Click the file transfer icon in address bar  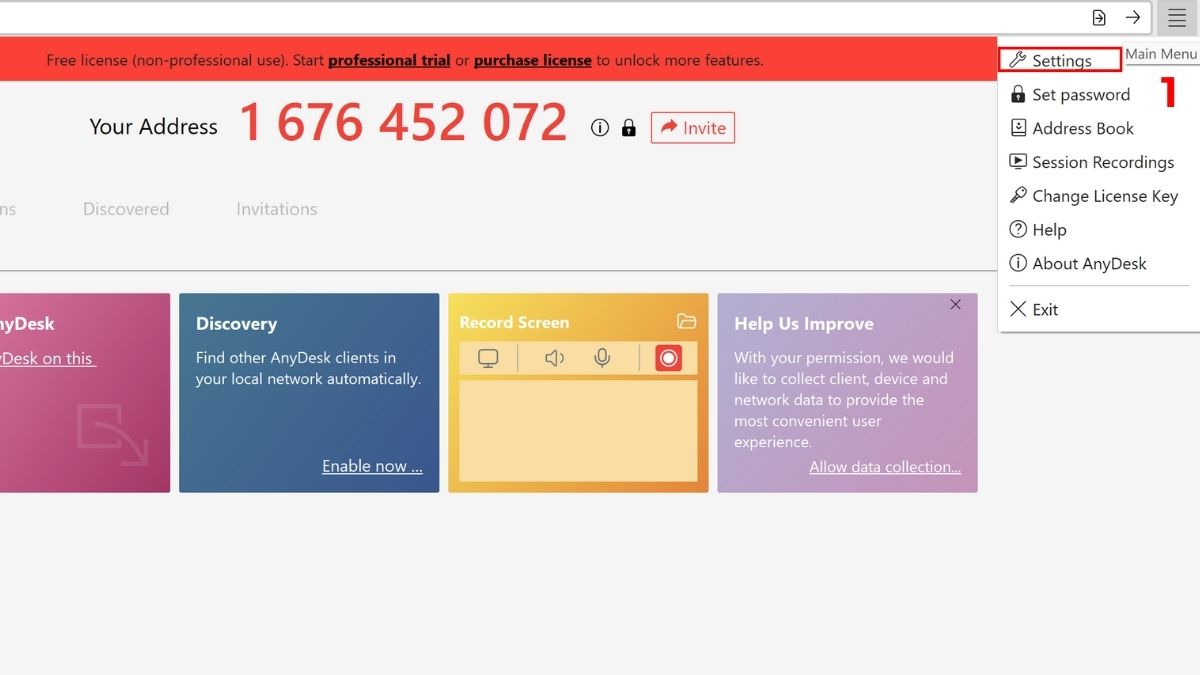[1099, 18]
